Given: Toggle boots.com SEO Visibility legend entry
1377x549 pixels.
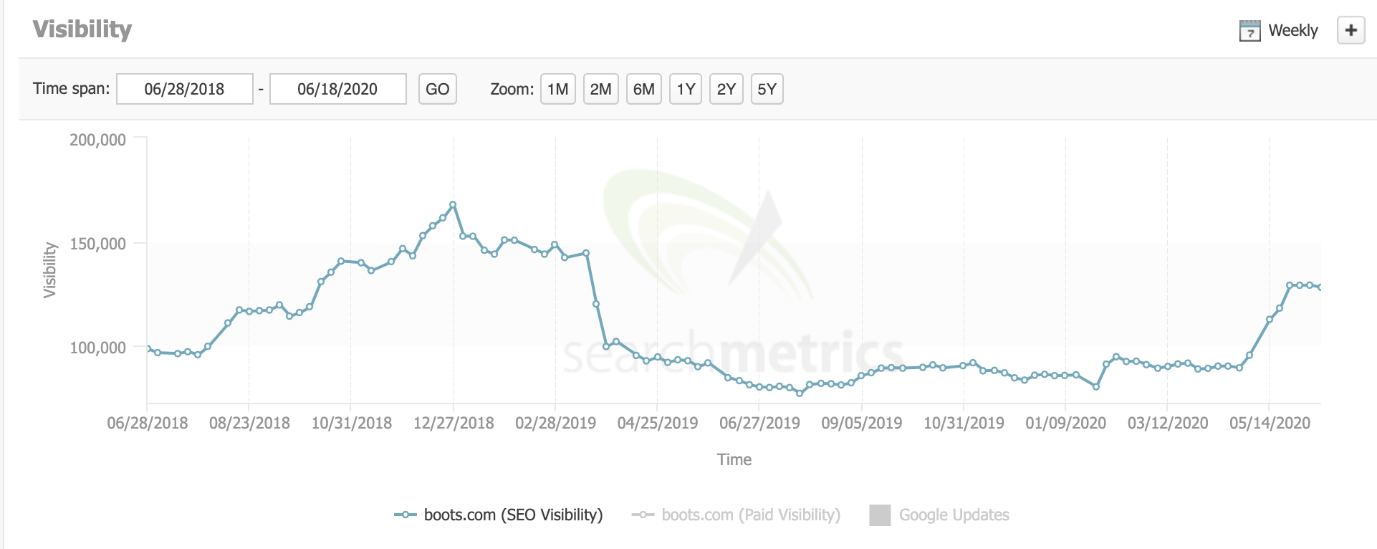Looking at the screenshot, I should [x=499, y=515].
